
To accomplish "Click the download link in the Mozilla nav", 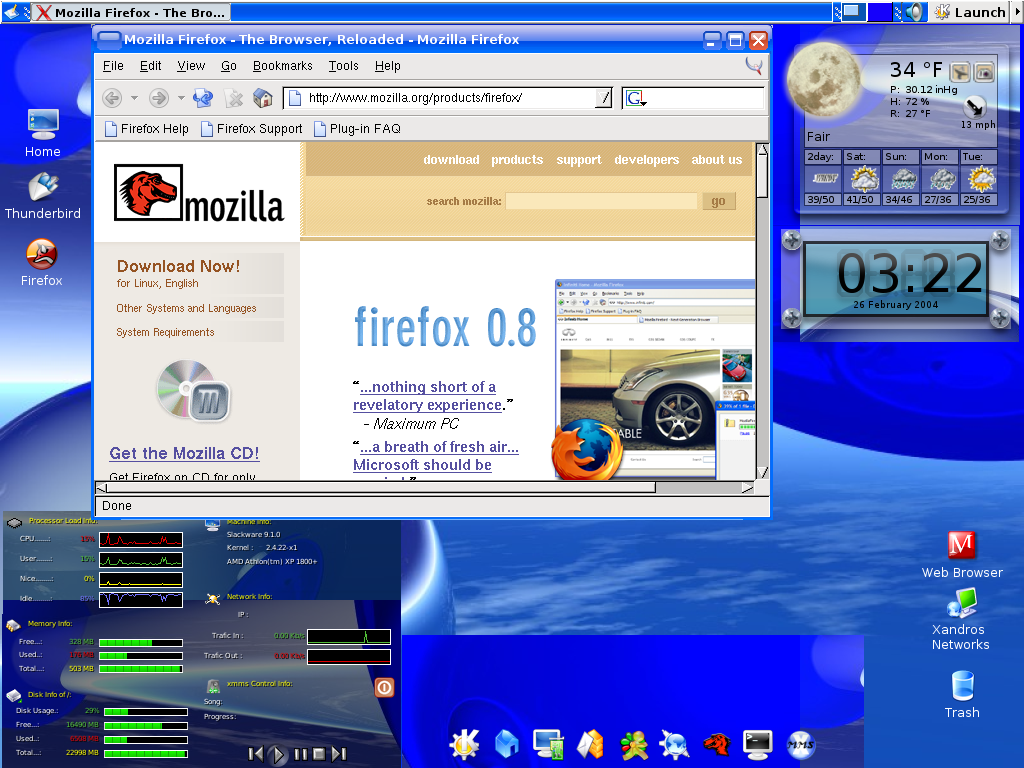I will tap(451, 159).
